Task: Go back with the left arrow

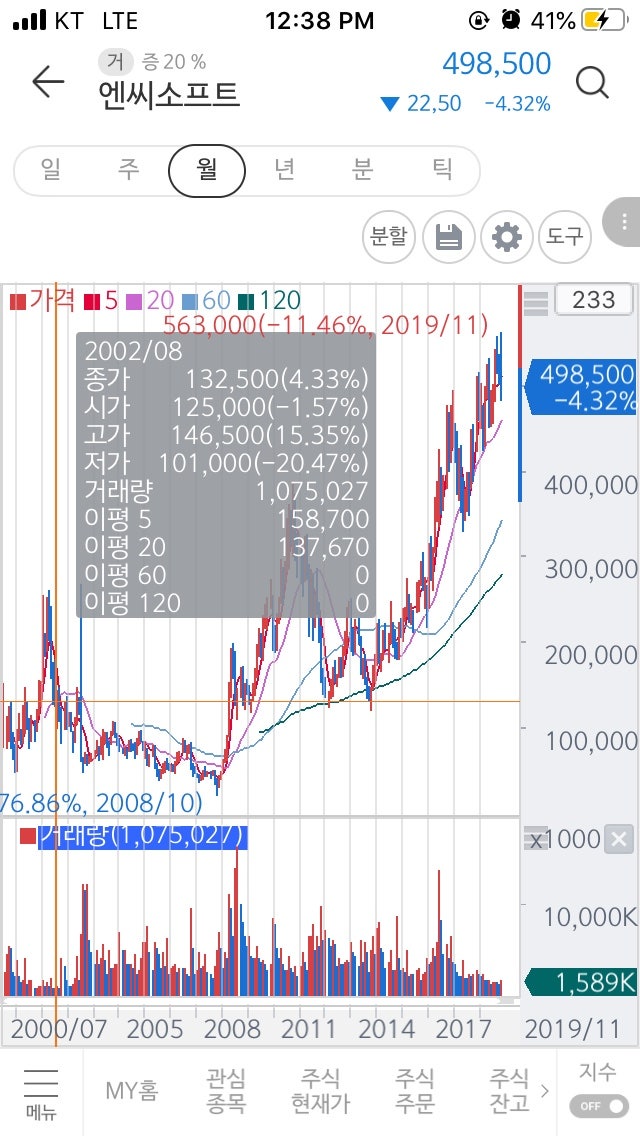Action: click(49, 82)
